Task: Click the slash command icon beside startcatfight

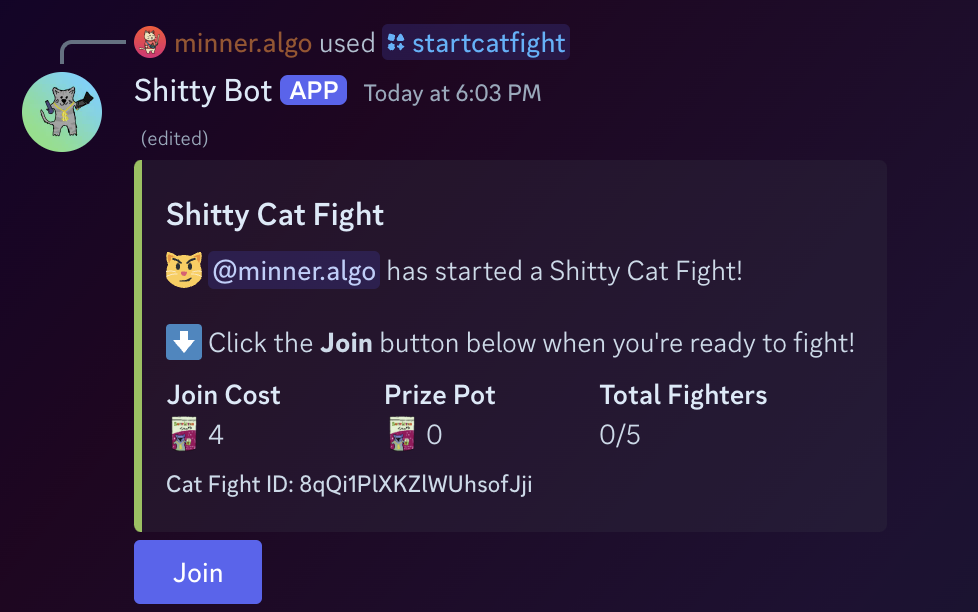Action: 396,43
